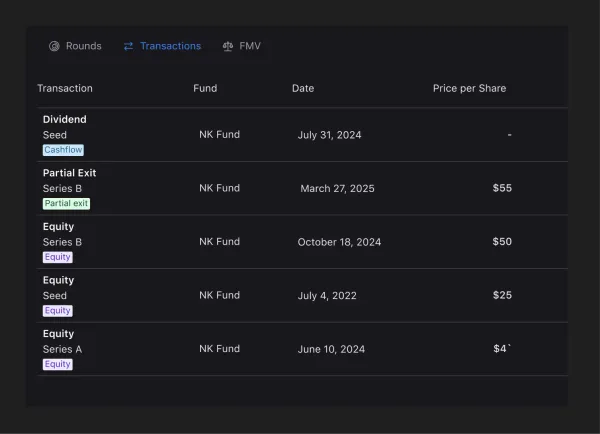
Task: Click the green Partial exit badge
Action: tap(66, 203)
